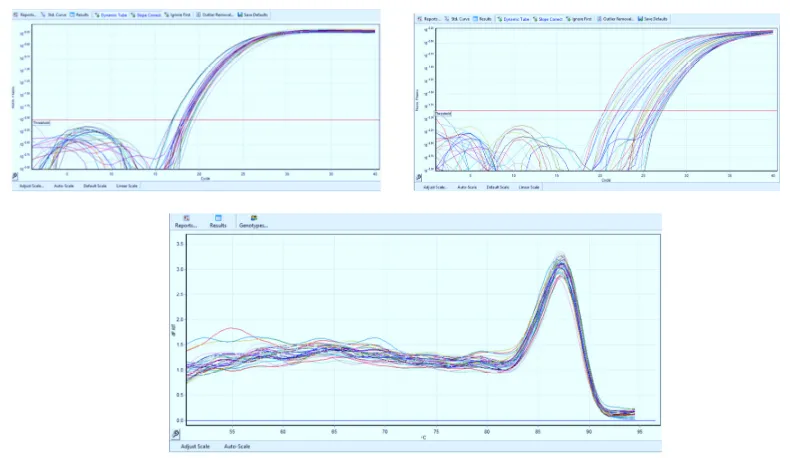Click the magnifier icon on the right plot
Image resolution: width=790 pixels, height=458 pixels.
[419, 177]
